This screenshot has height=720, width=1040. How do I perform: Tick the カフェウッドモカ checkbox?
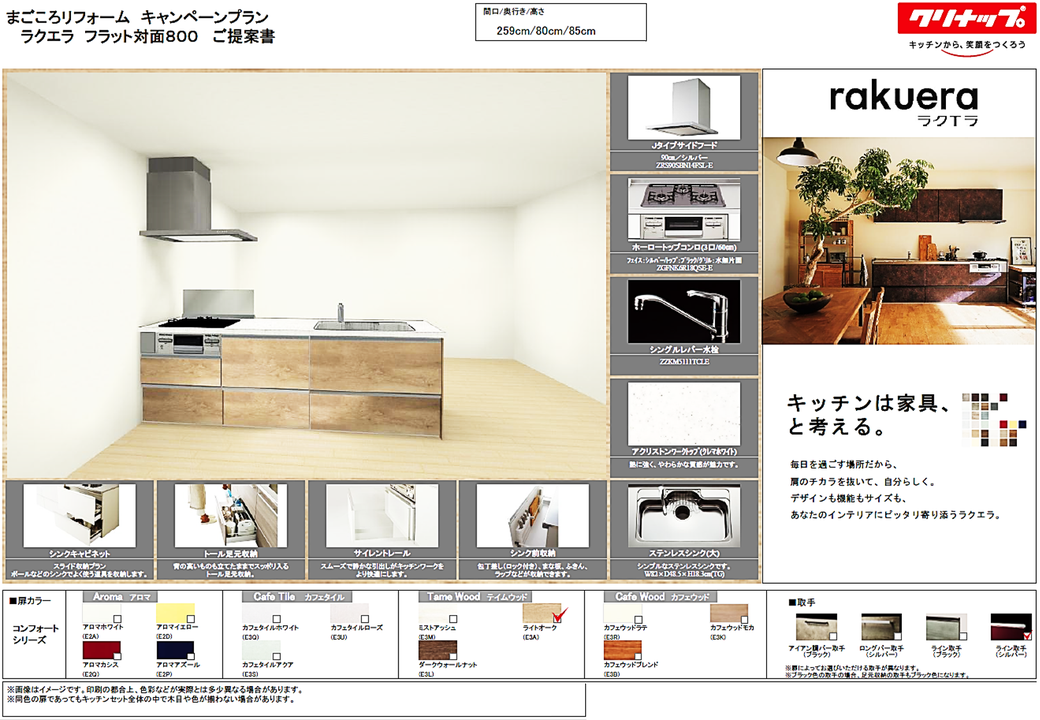click(x=744, y=619)
